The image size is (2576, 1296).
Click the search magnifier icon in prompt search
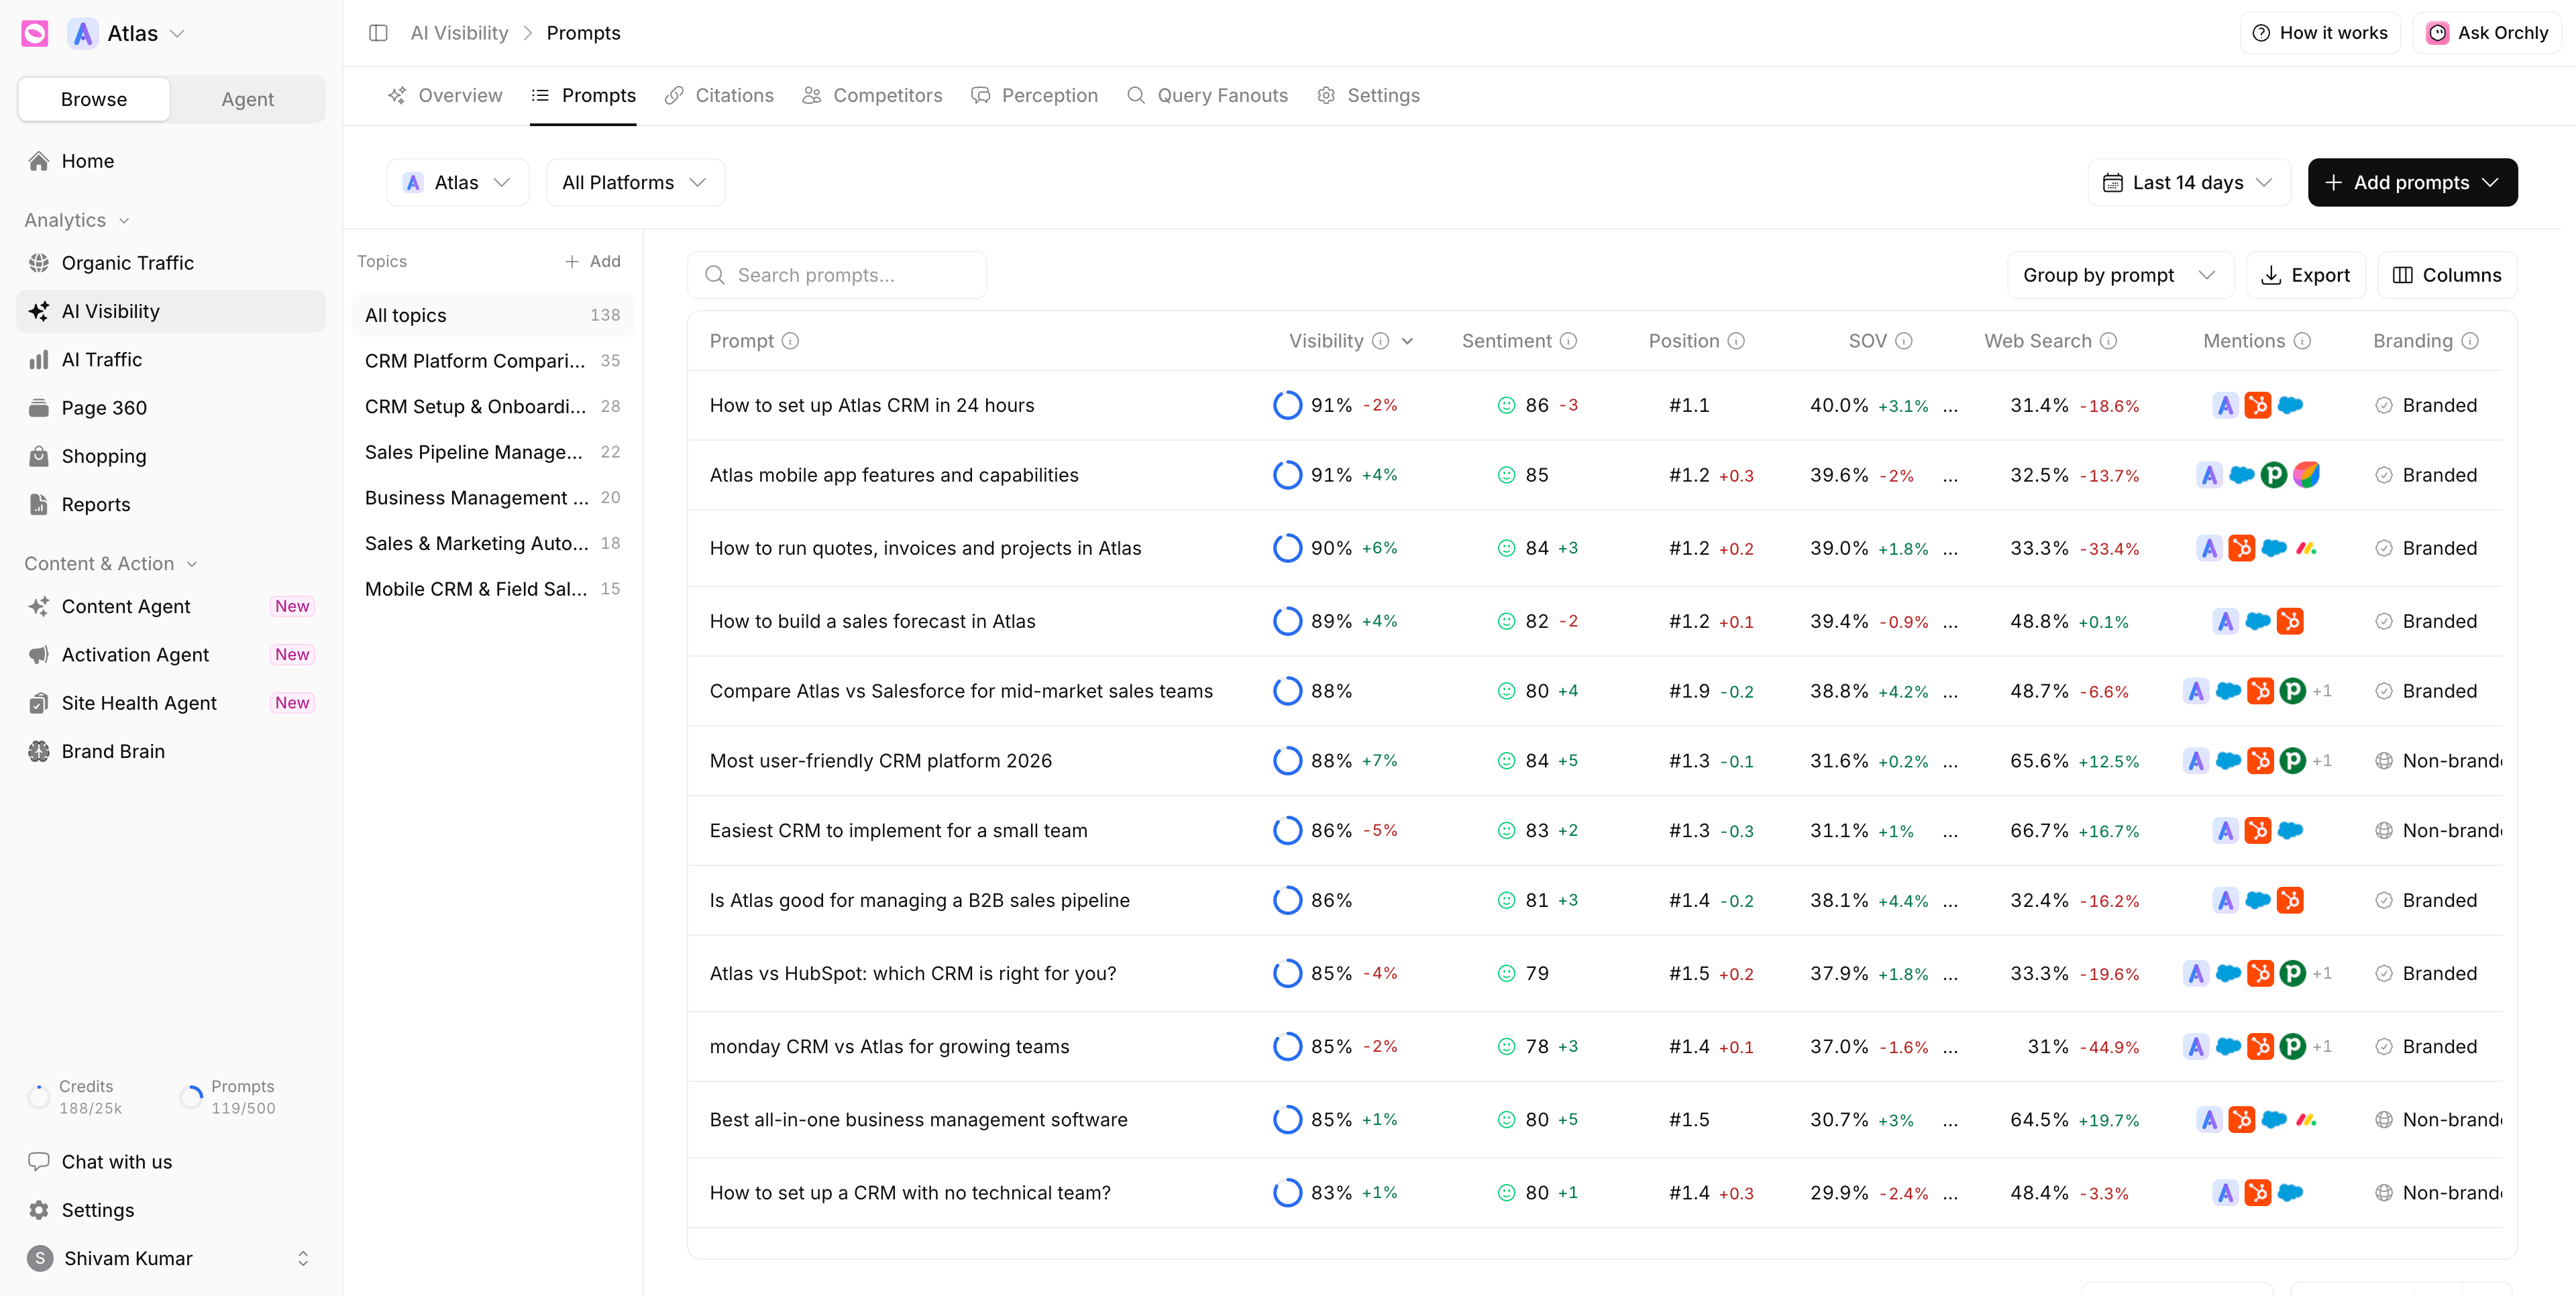[714, 275]
